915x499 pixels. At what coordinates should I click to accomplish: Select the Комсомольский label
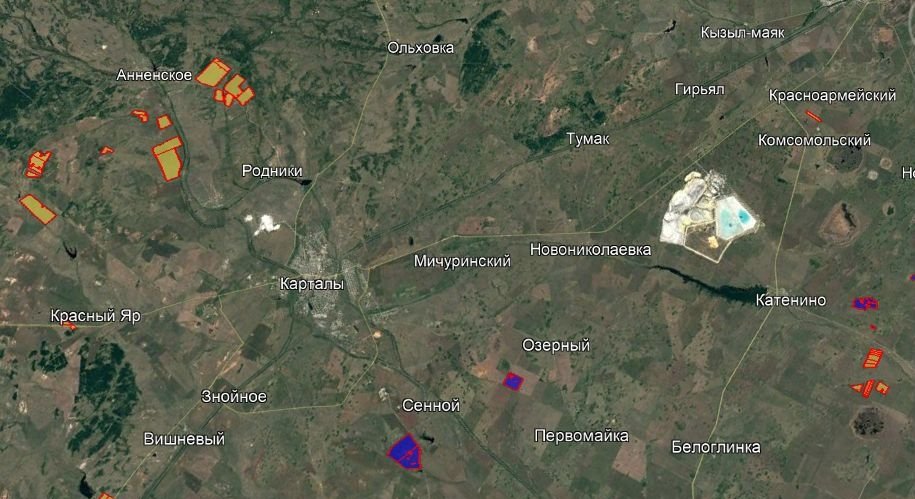[x=814, y=140]
